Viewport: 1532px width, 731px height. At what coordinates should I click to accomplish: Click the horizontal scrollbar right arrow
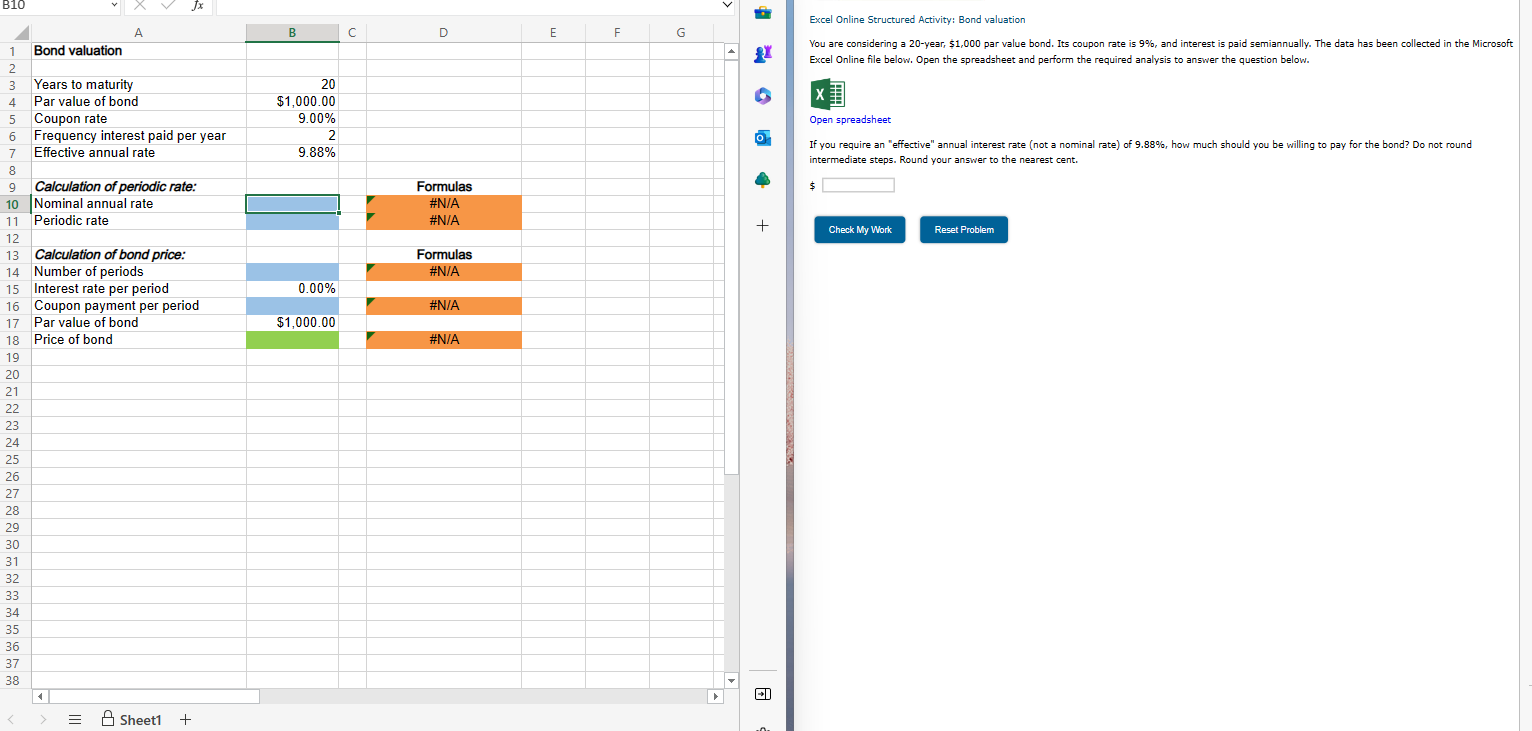[x=715, y=696]
